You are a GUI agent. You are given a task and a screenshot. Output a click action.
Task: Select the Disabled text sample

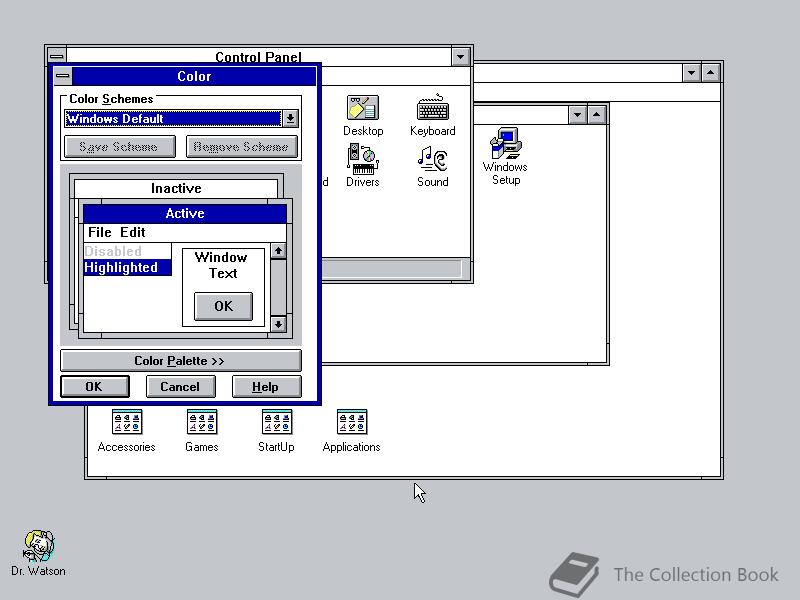coord(127,251)
